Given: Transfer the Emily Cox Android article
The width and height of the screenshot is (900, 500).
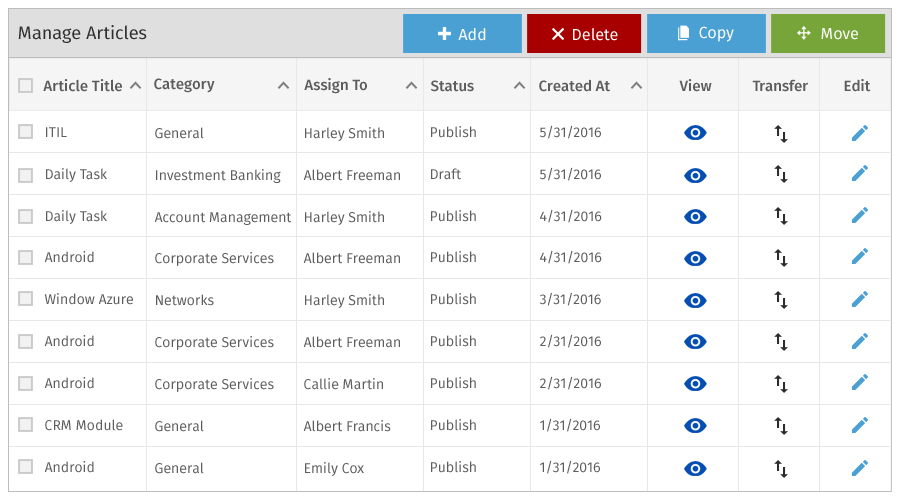Looking at the screenshot, I should coord(781,468).
